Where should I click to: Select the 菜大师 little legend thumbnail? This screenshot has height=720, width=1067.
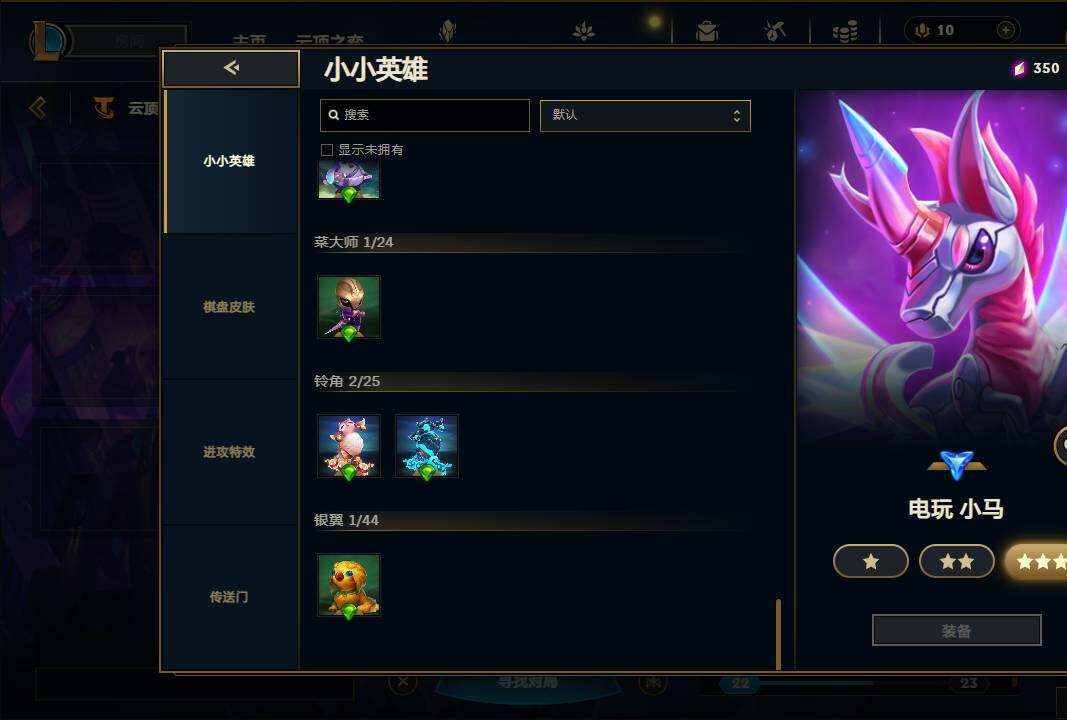pyautogui.click(x=349, y=307)
